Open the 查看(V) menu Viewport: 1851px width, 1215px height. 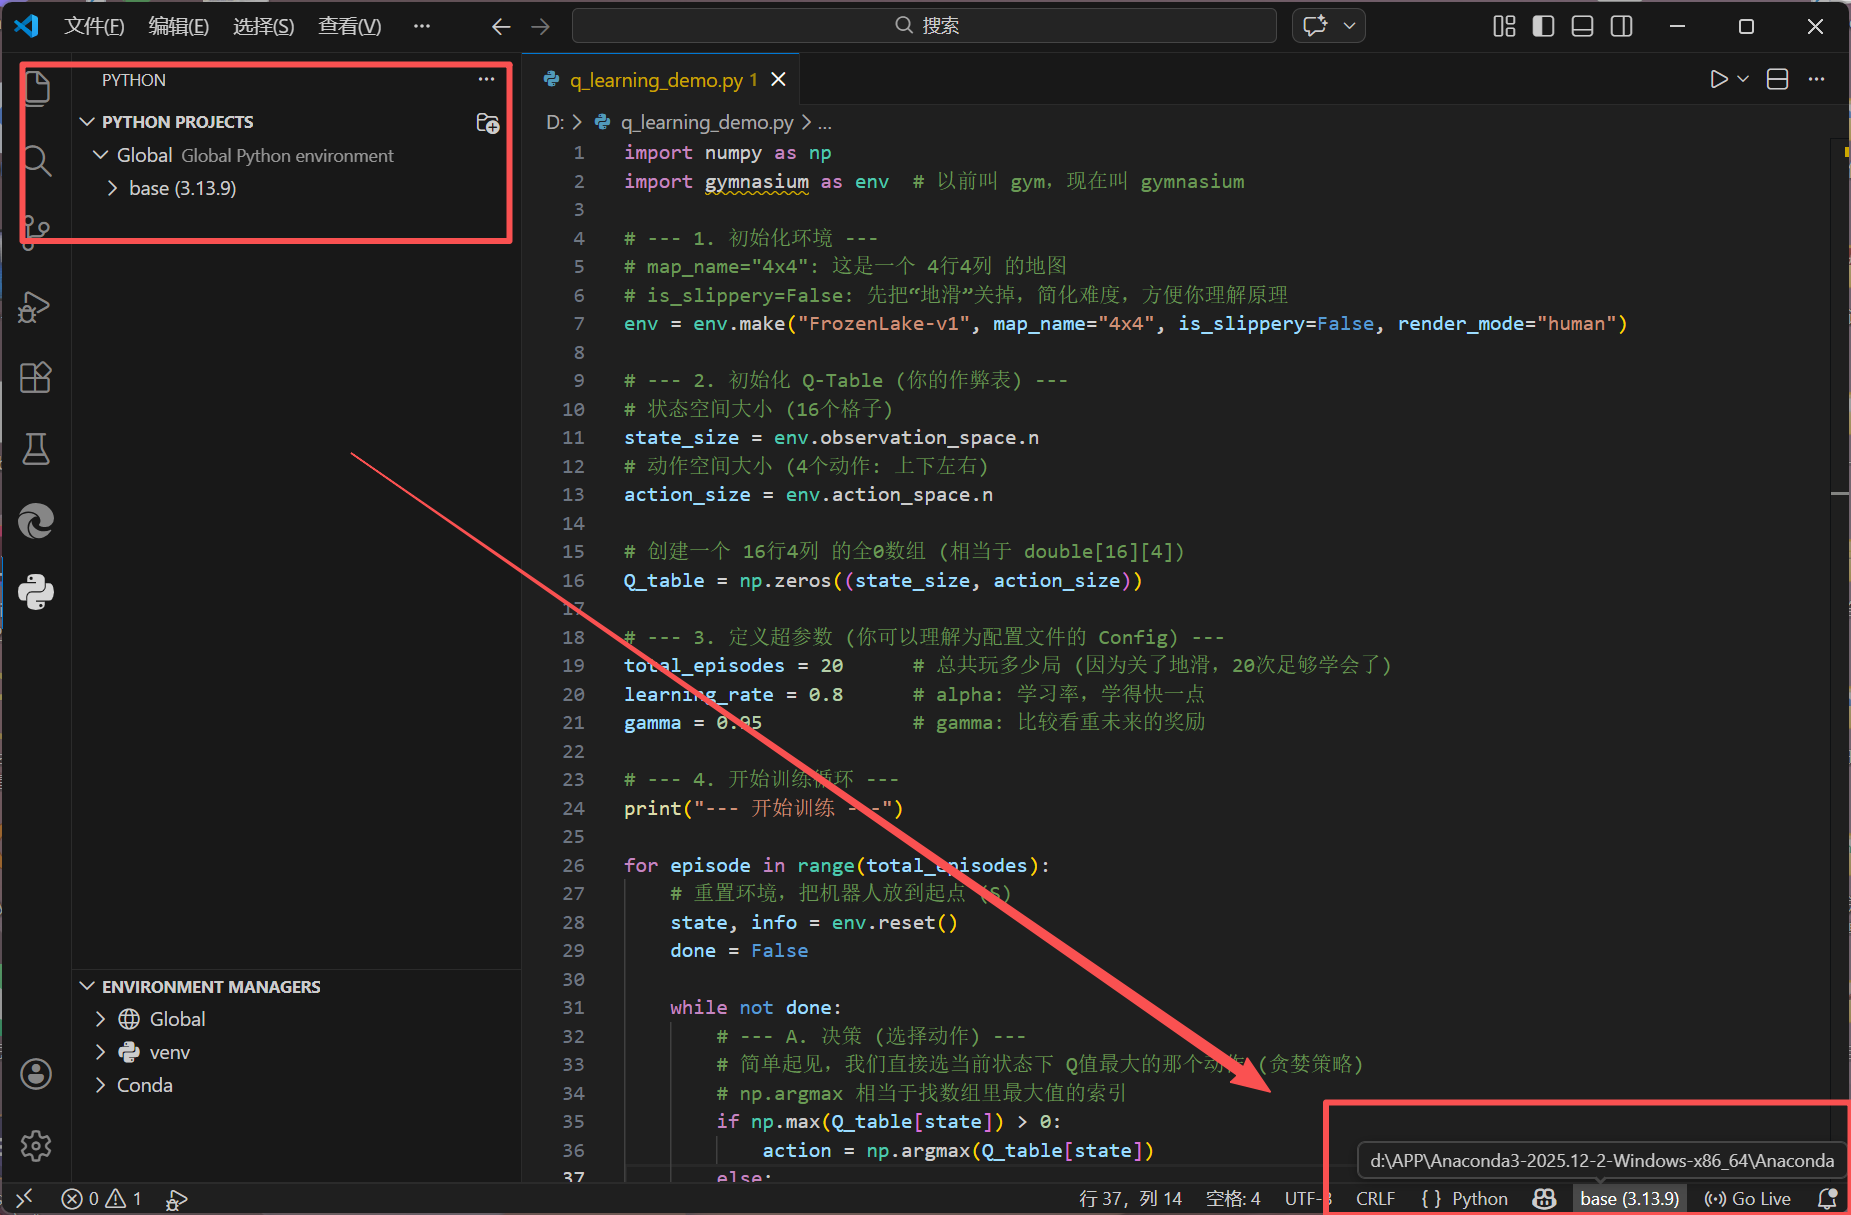tap(350, 26)
